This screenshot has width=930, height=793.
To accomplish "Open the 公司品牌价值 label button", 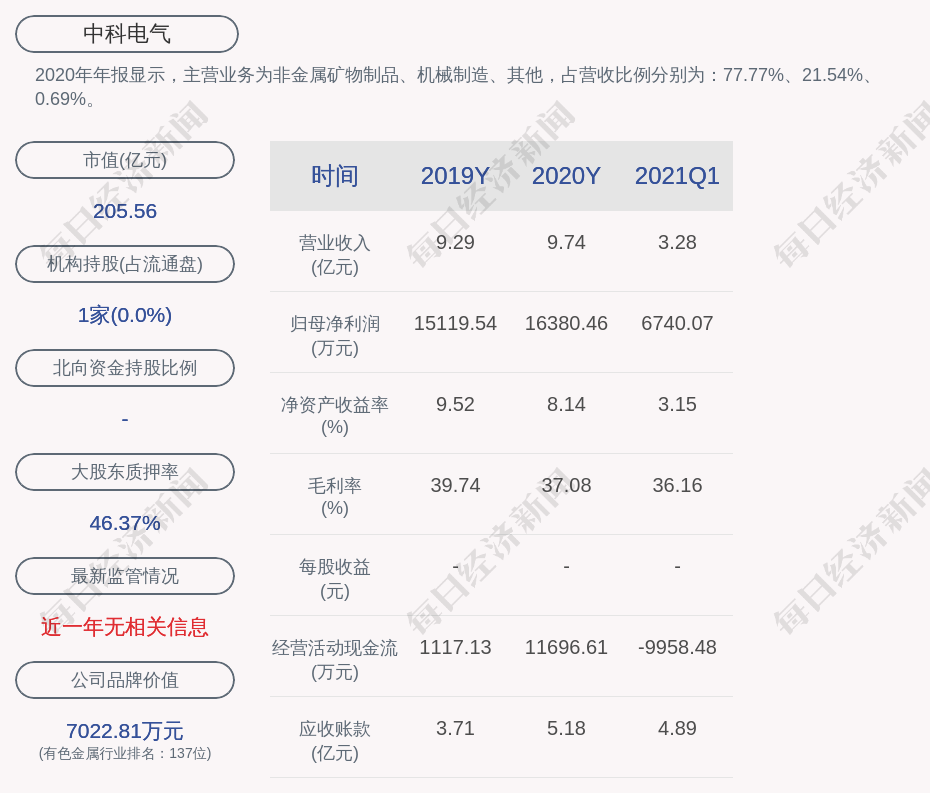I will point(125,680).
